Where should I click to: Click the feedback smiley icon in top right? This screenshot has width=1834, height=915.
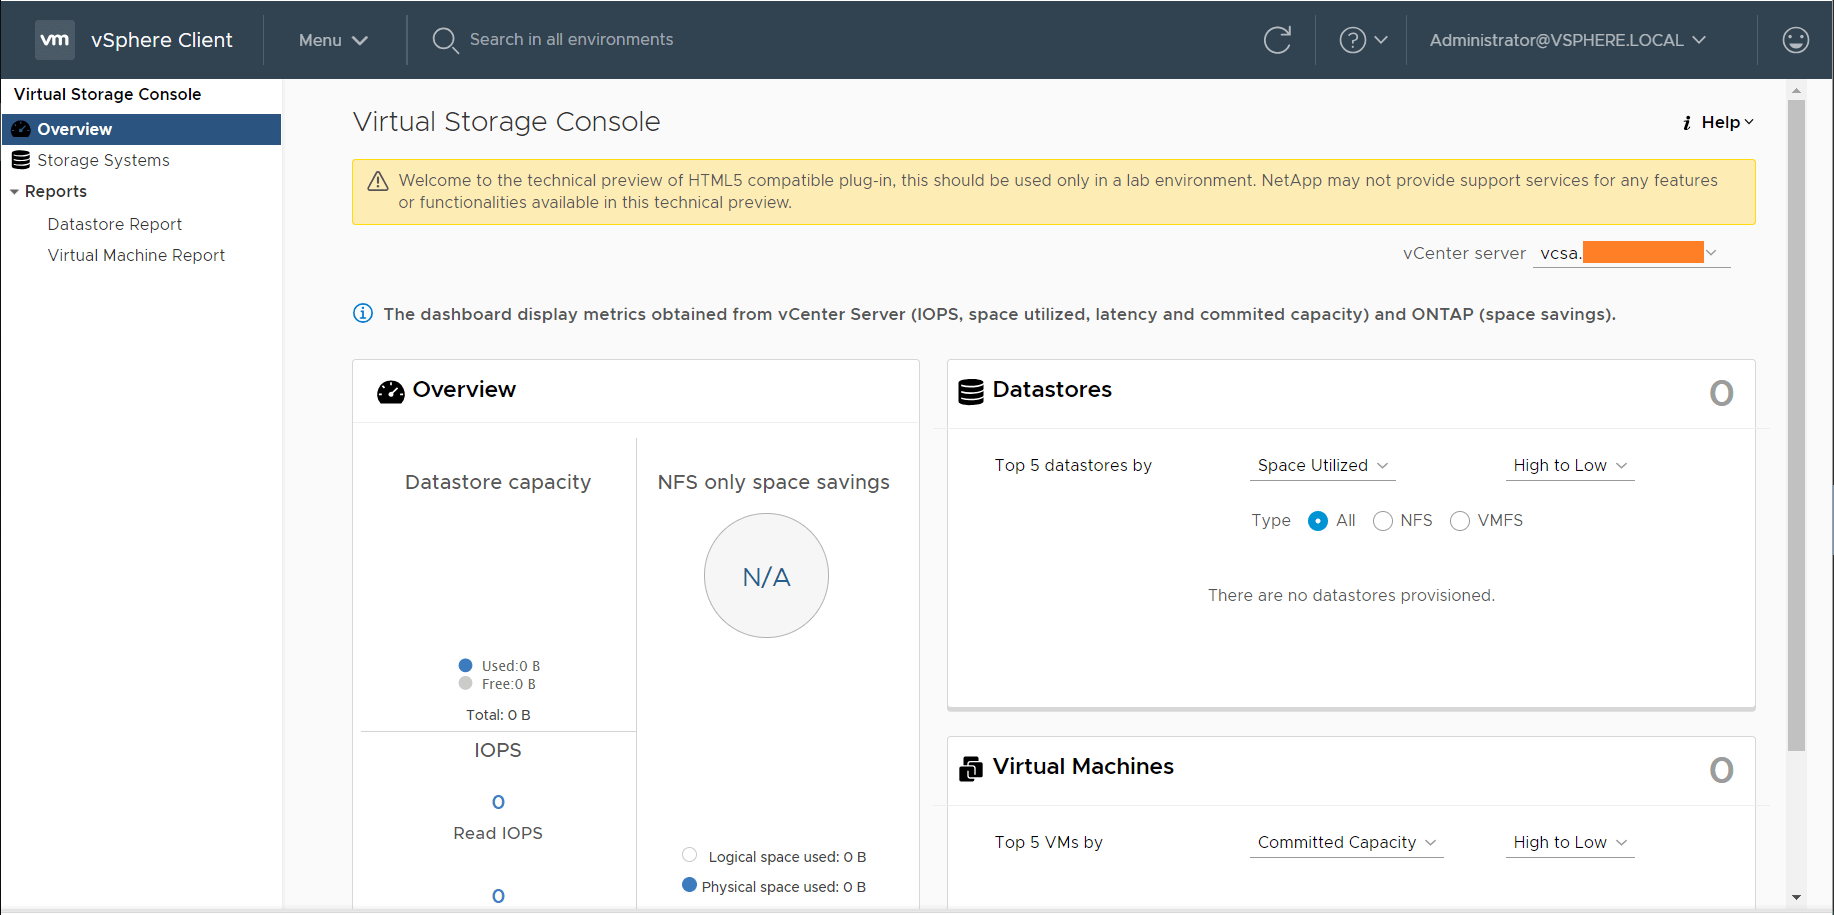coord(1796,40)
